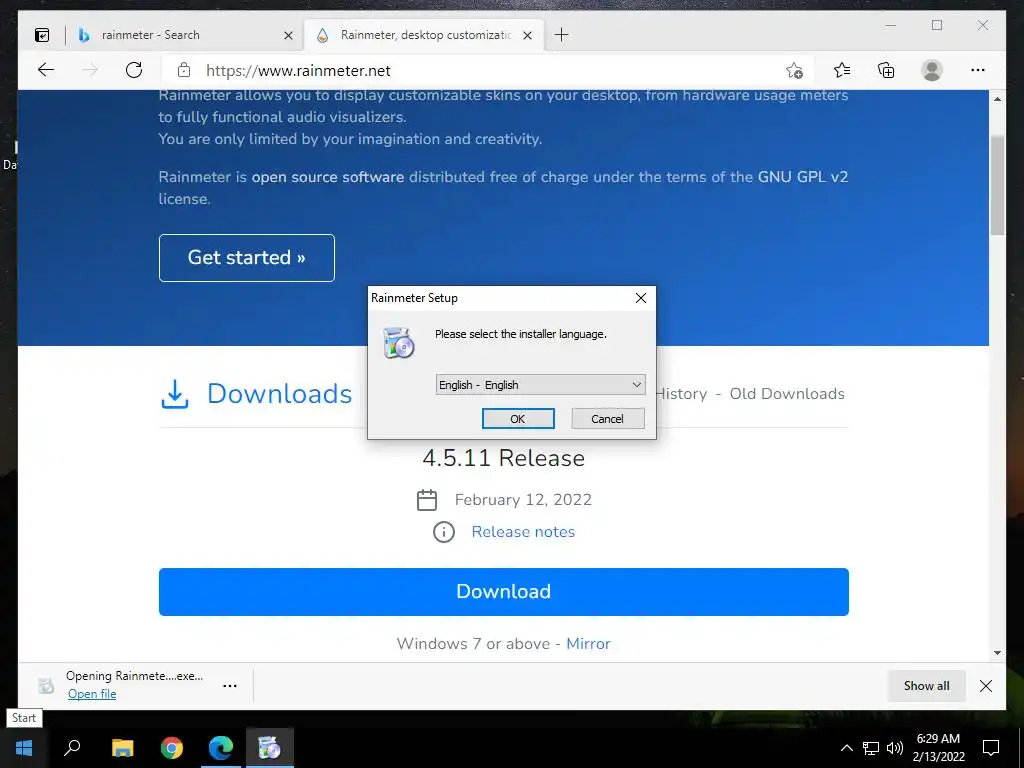Open the tab actions menu icon
Image resolution: width=1024 pixels, height=768 pixels.
[x=42, y=35]
